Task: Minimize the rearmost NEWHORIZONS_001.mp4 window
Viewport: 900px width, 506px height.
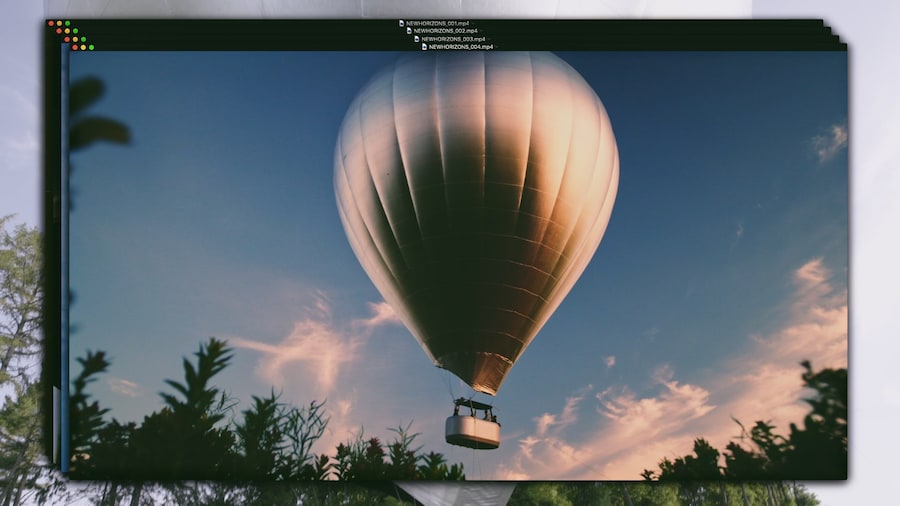Action: tap(59, 23)
